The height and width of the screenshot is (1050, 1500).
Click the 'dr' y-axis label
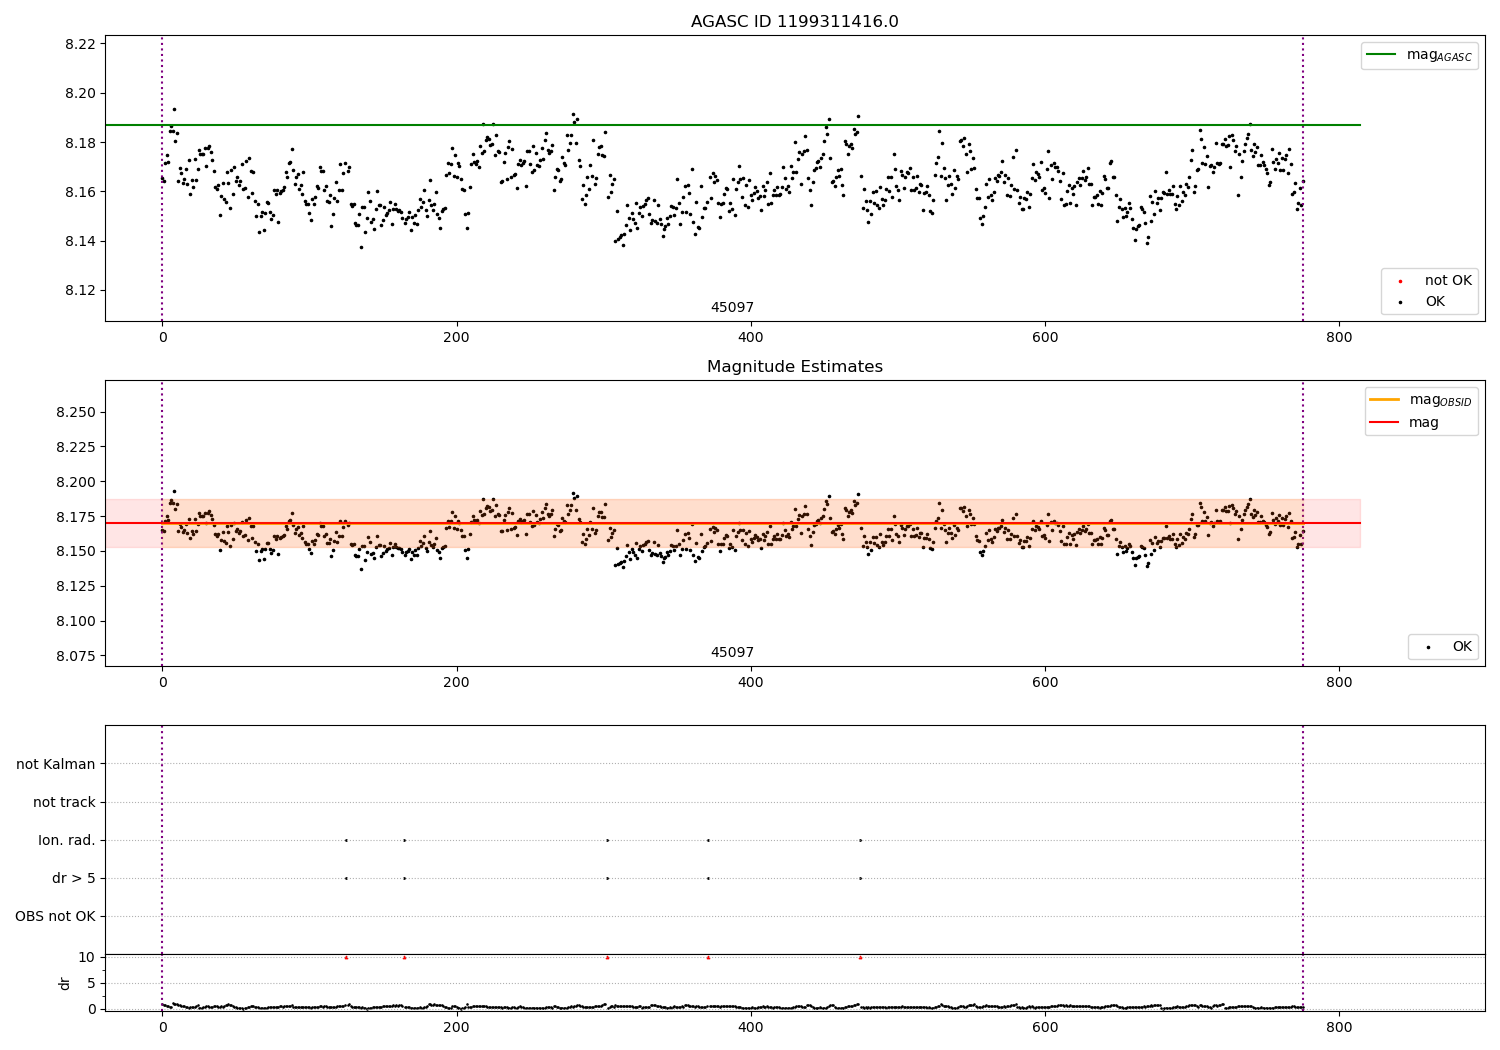65,983
